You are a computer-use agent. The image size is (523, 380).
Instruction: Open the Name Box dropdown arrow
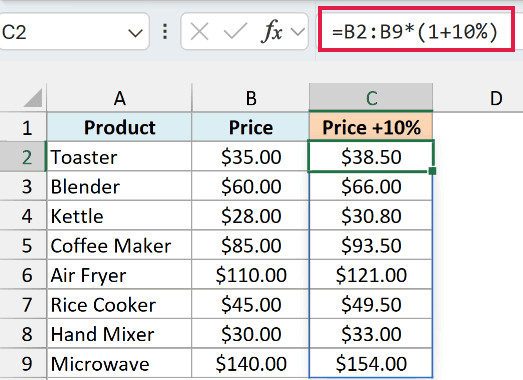pos(135,33)
